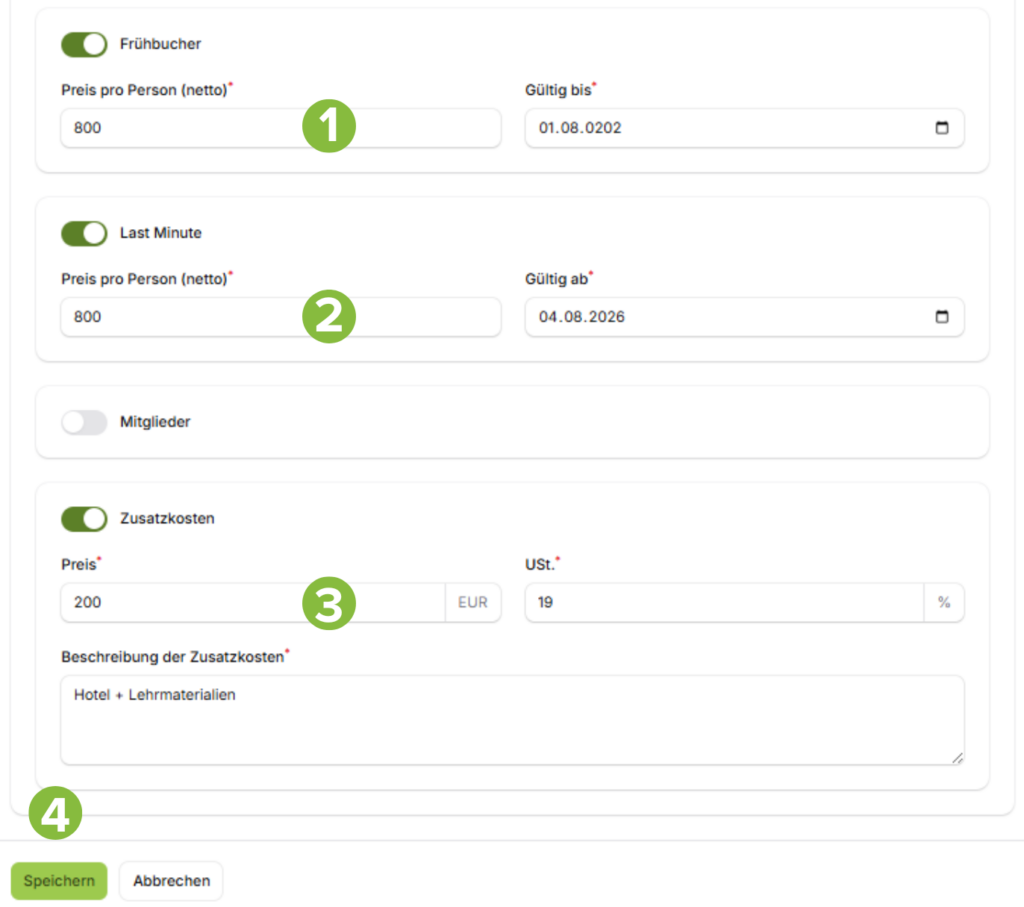Save with the Speichern button
The image size is (1024, 907).
(x=59, y=881)
